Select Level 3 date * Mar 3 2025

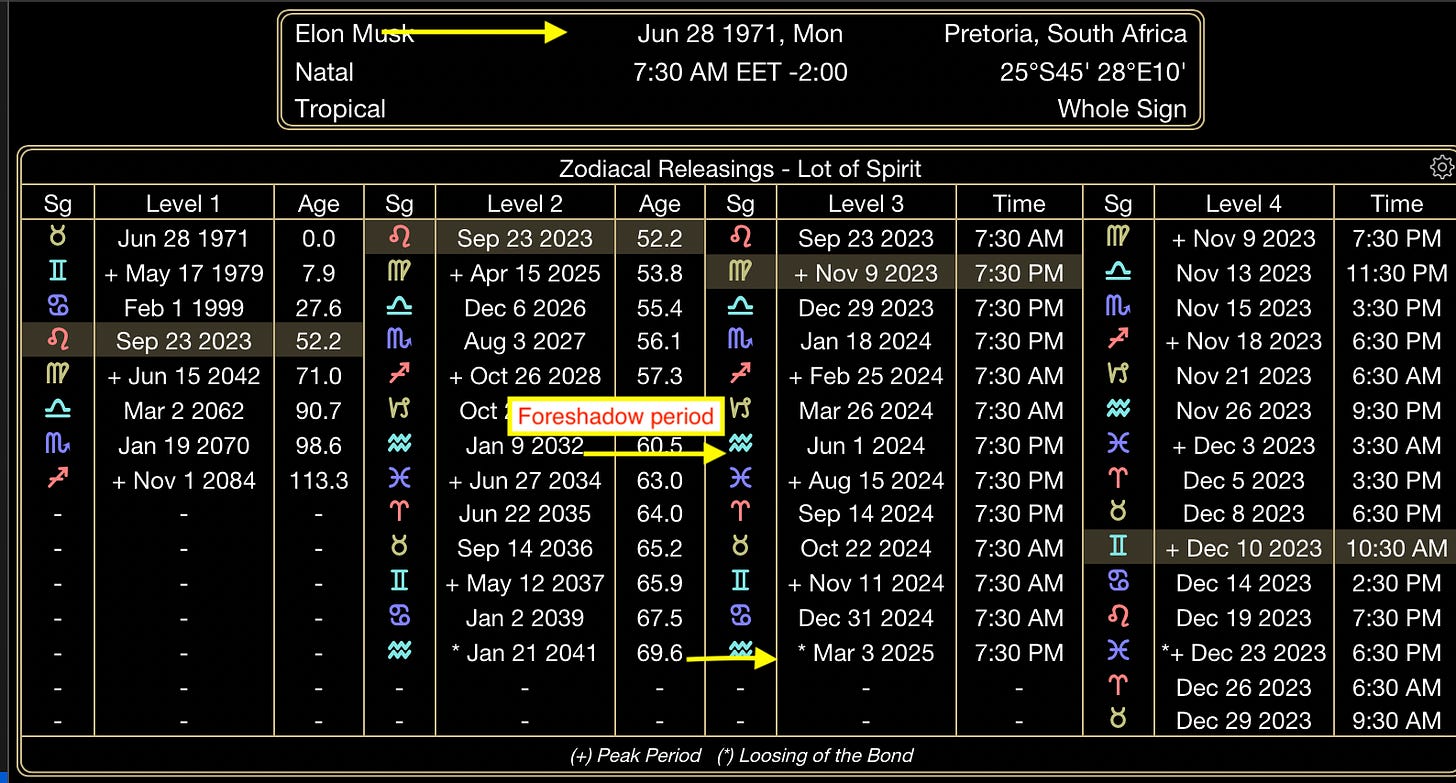(x=866, y=653)
